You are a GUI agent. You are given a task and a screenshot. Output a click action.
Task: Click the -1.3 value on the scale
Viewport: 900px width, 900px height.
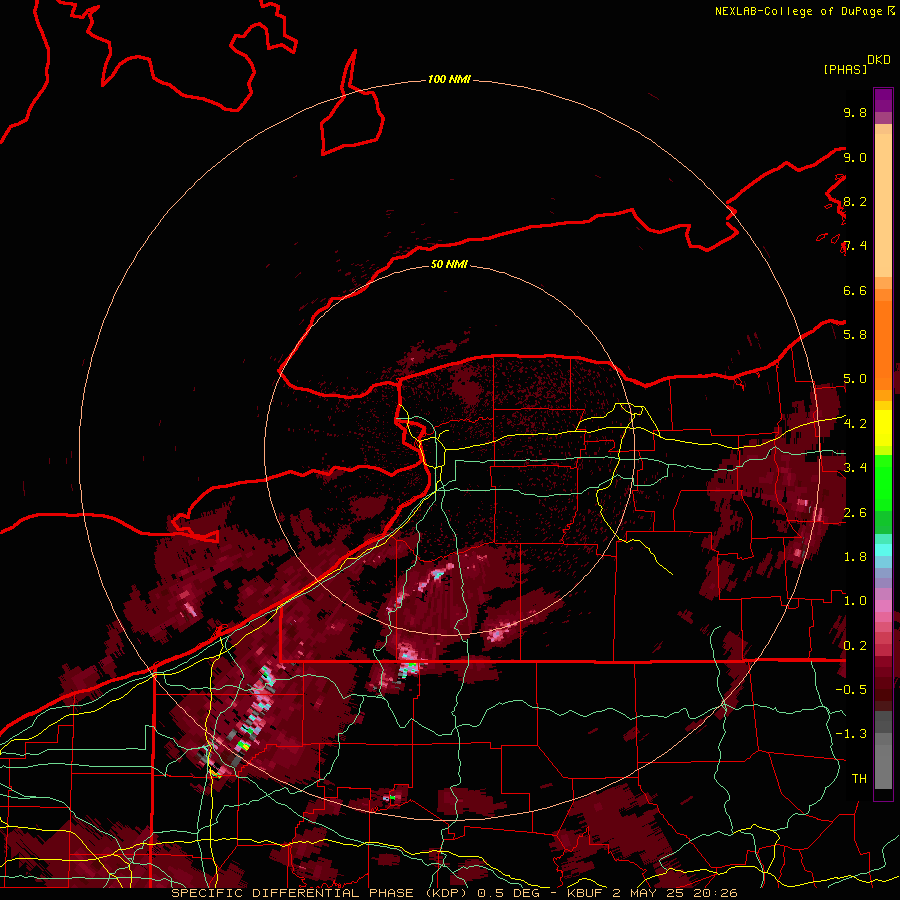pyautogui.click(x=851, y=734)
